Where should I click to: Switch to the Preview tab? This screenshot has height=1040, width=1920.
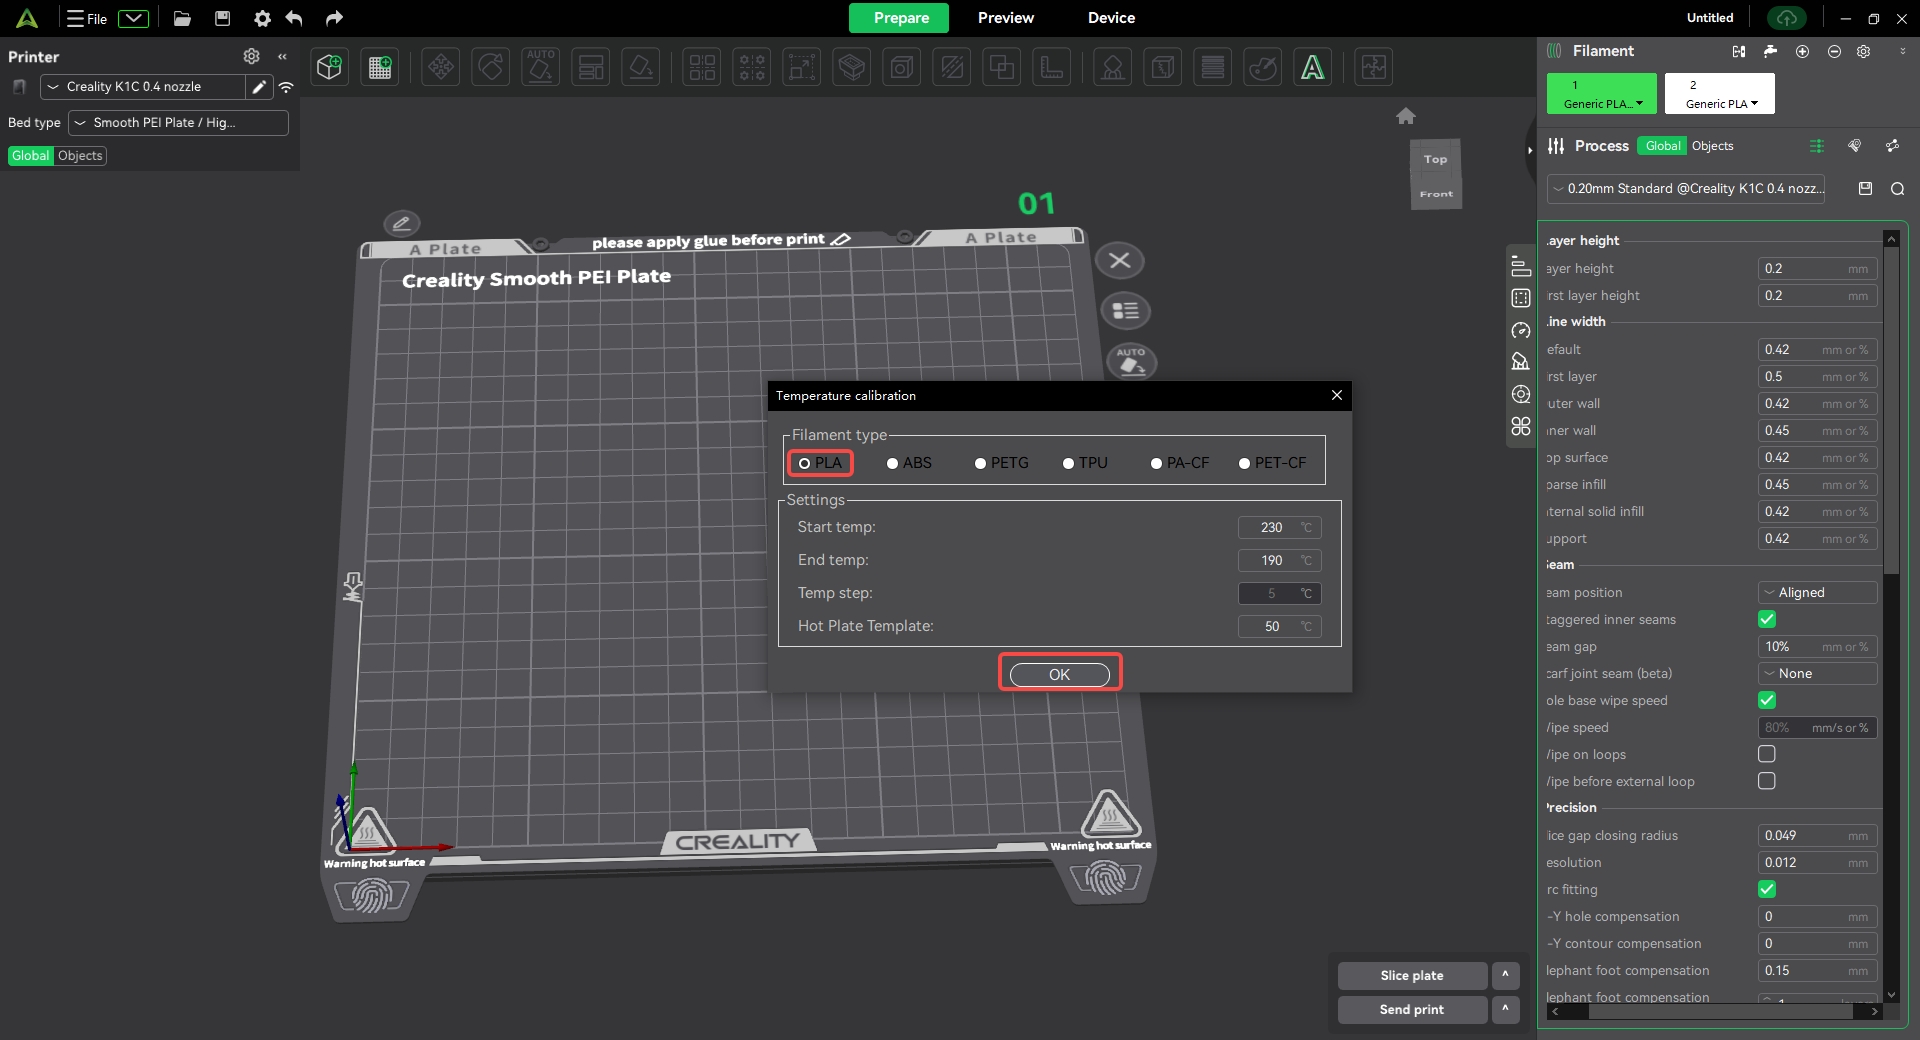(x=1005, y=18)
